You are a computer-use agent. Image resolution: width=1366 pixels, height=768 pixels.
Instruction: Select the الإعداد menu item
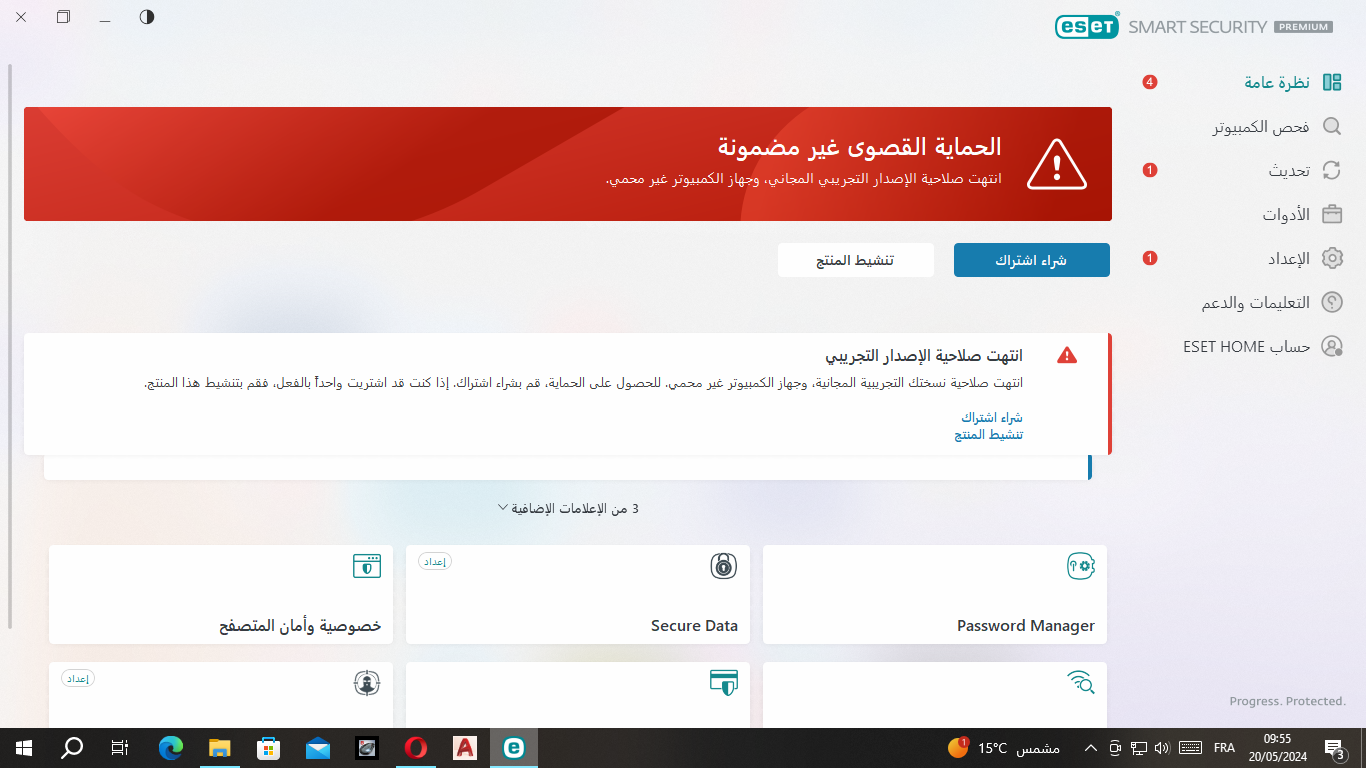pyautogui.click(x=1289, y=259)
